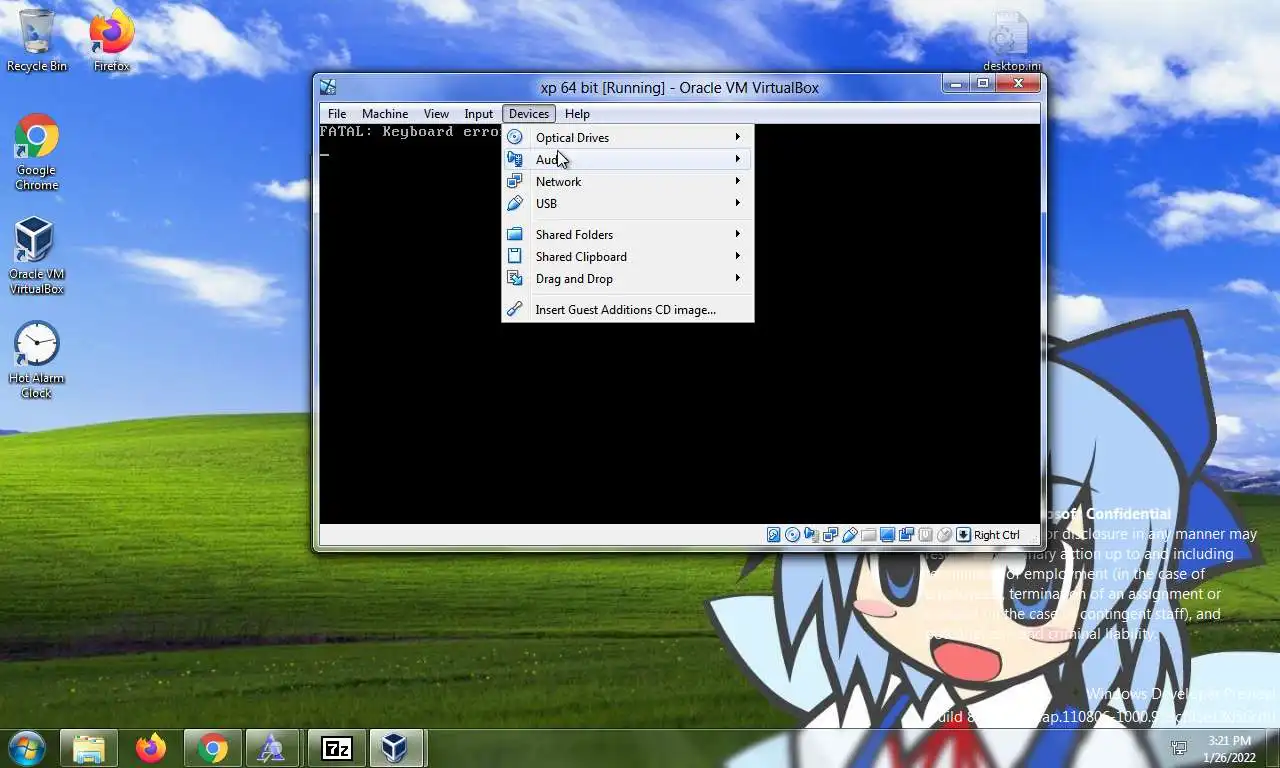The width and height of the screenshot is (1280, 768).
Task: Open Chrome from the taskbar
Action: (x=212, y=748)
